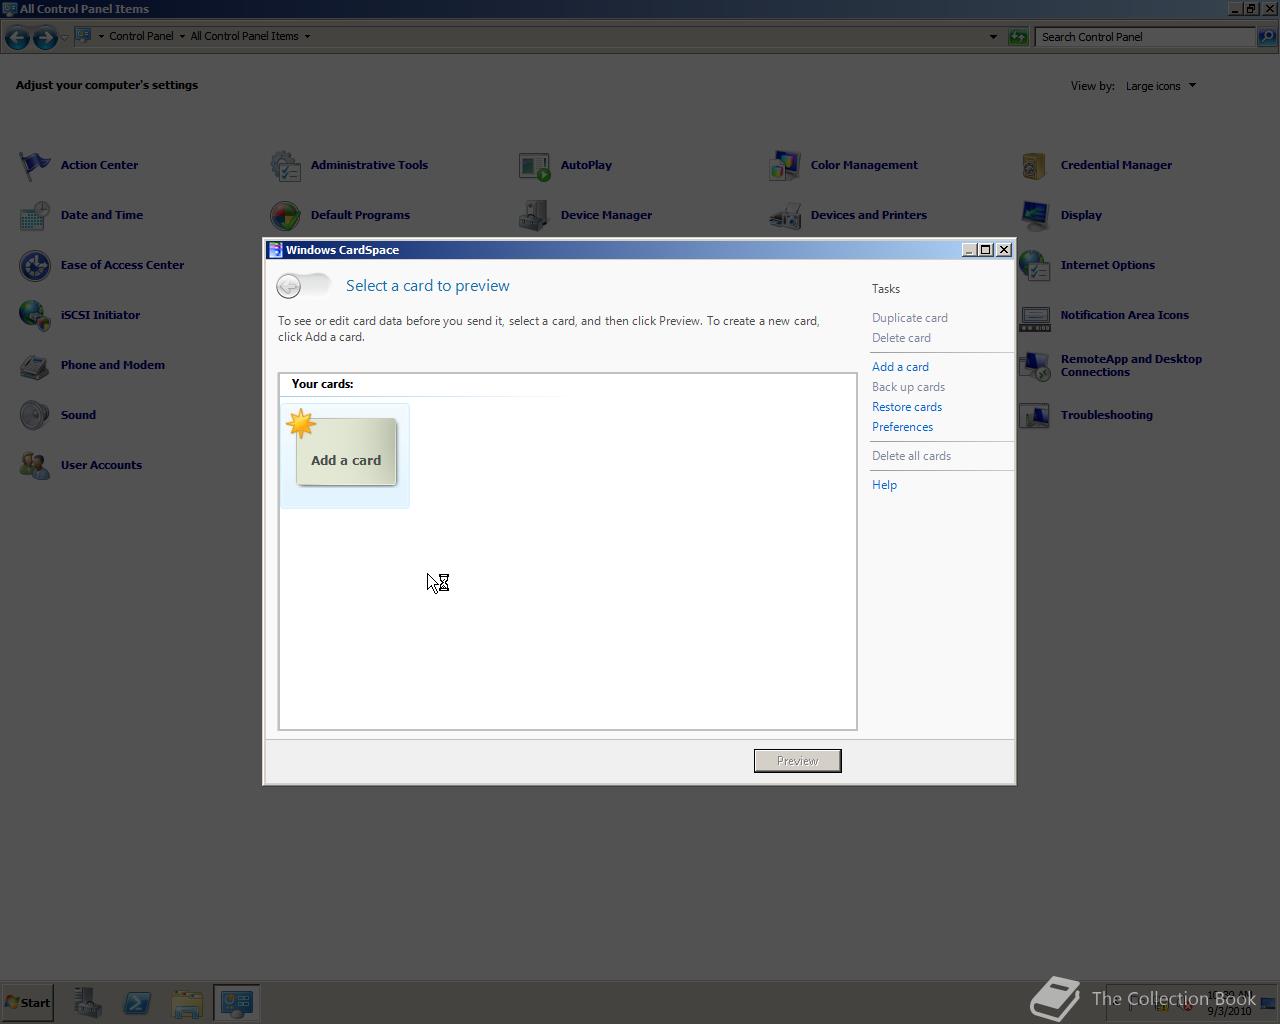Viewport: 1280px width, 1024px height.
Task: Maximize the Windows CardSpace window
Action: [986, 250]
